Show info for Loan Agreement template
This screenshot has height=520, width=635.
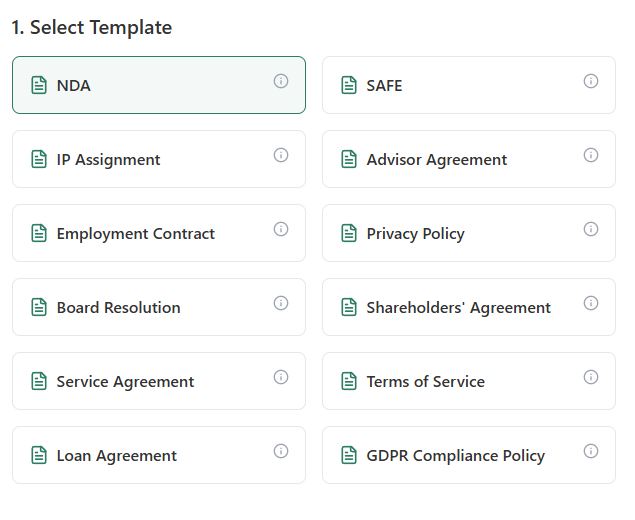click(281, 451)
